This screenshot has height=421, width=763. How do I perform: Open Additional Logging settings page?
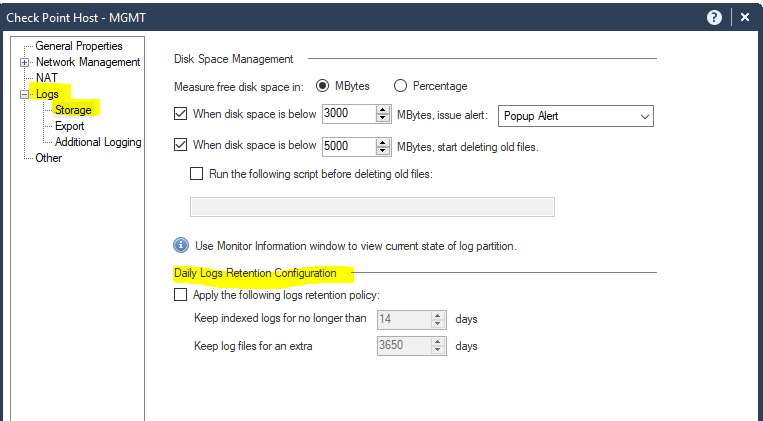(x=98, y=142)
